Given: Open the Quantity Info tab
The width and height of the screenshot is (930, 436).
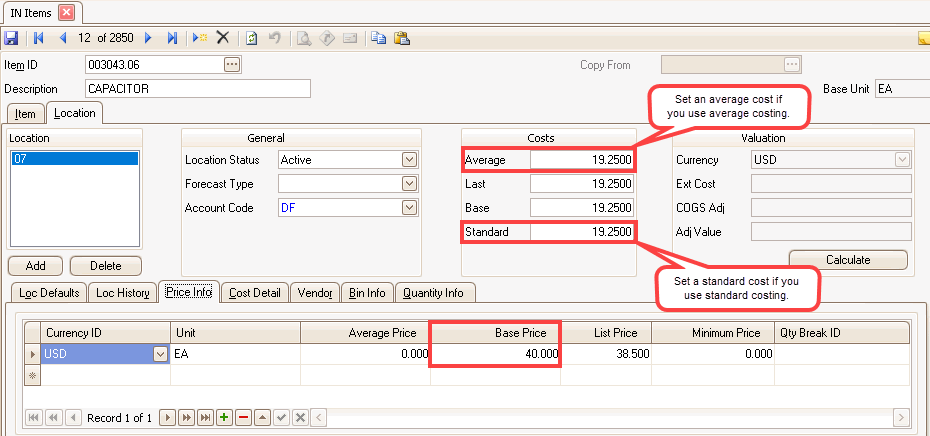Looking at the screenshot, I should pyautogui.click(x=433, y=293).
